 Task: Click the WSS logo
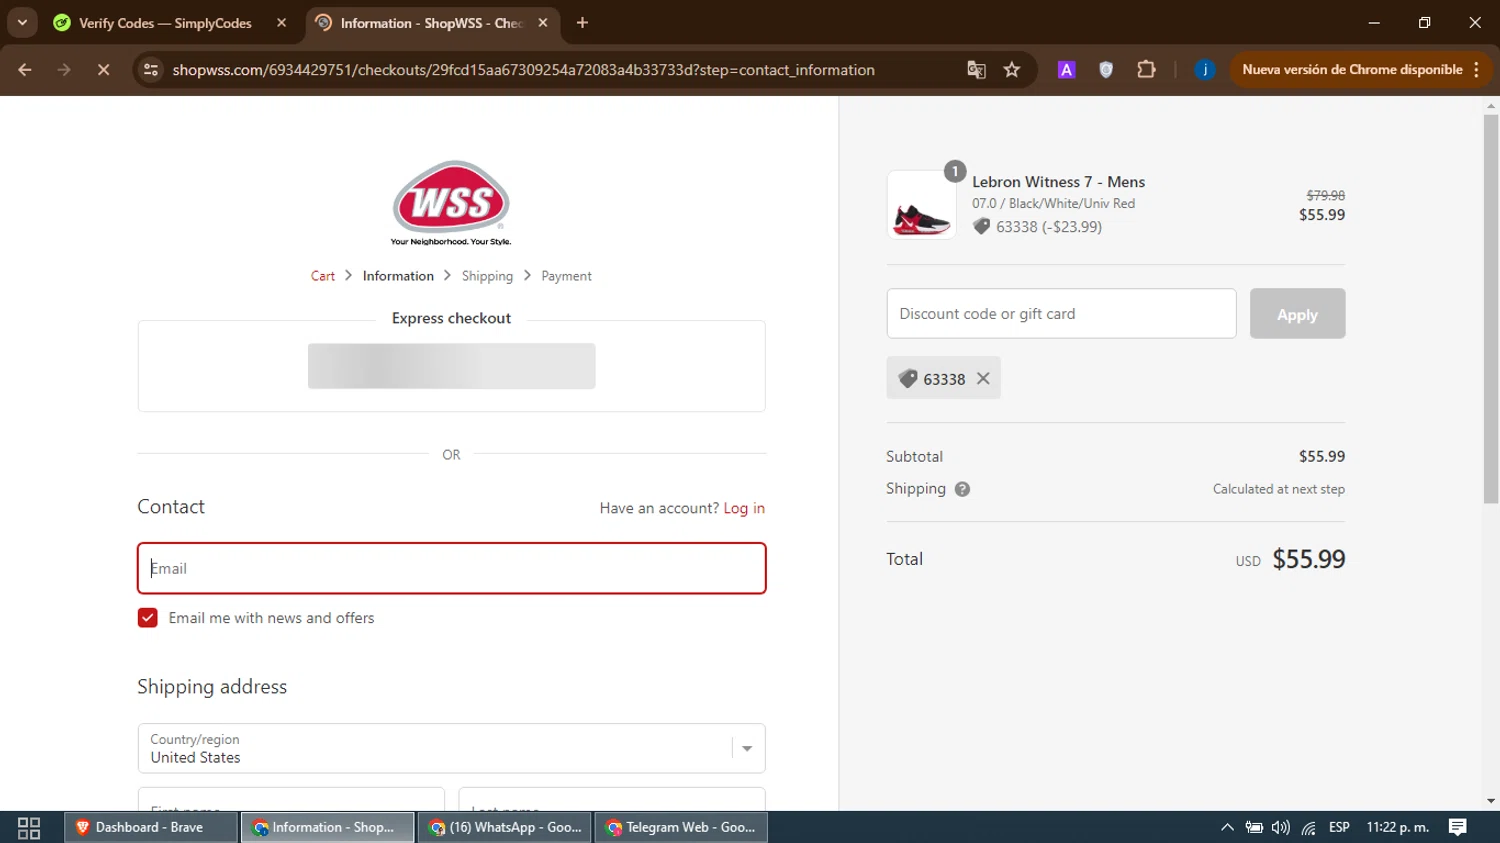(451, 203)
